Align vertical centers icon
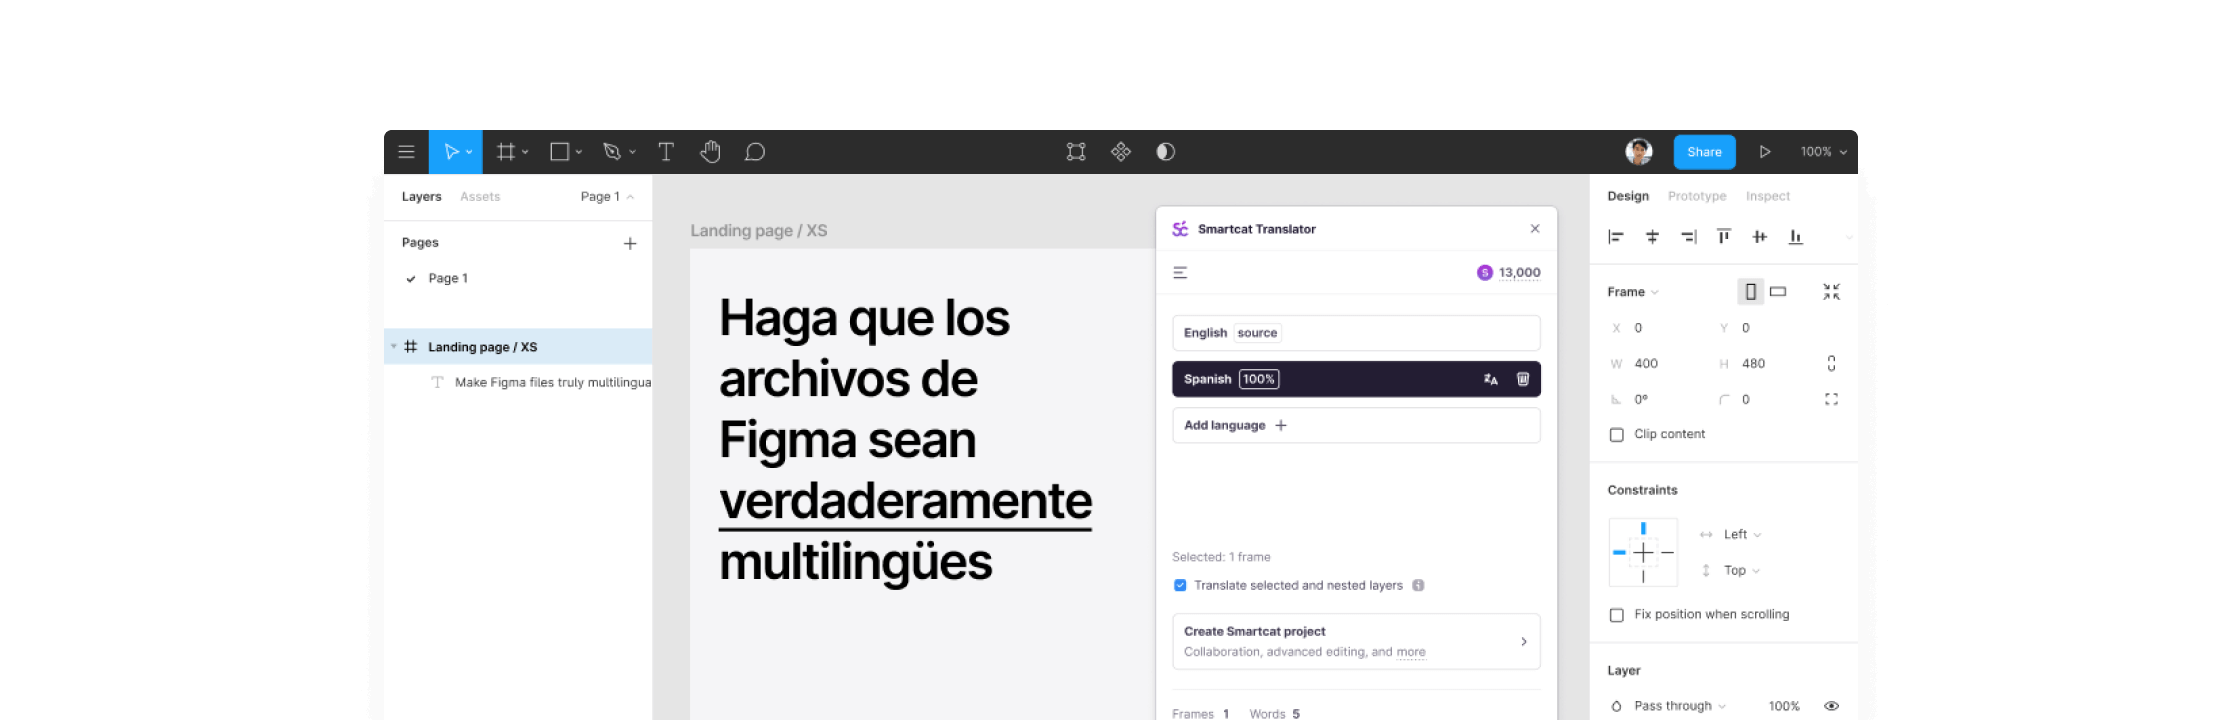The width and height of the screenshot is (2240, 720). [x=1760, y=237]
